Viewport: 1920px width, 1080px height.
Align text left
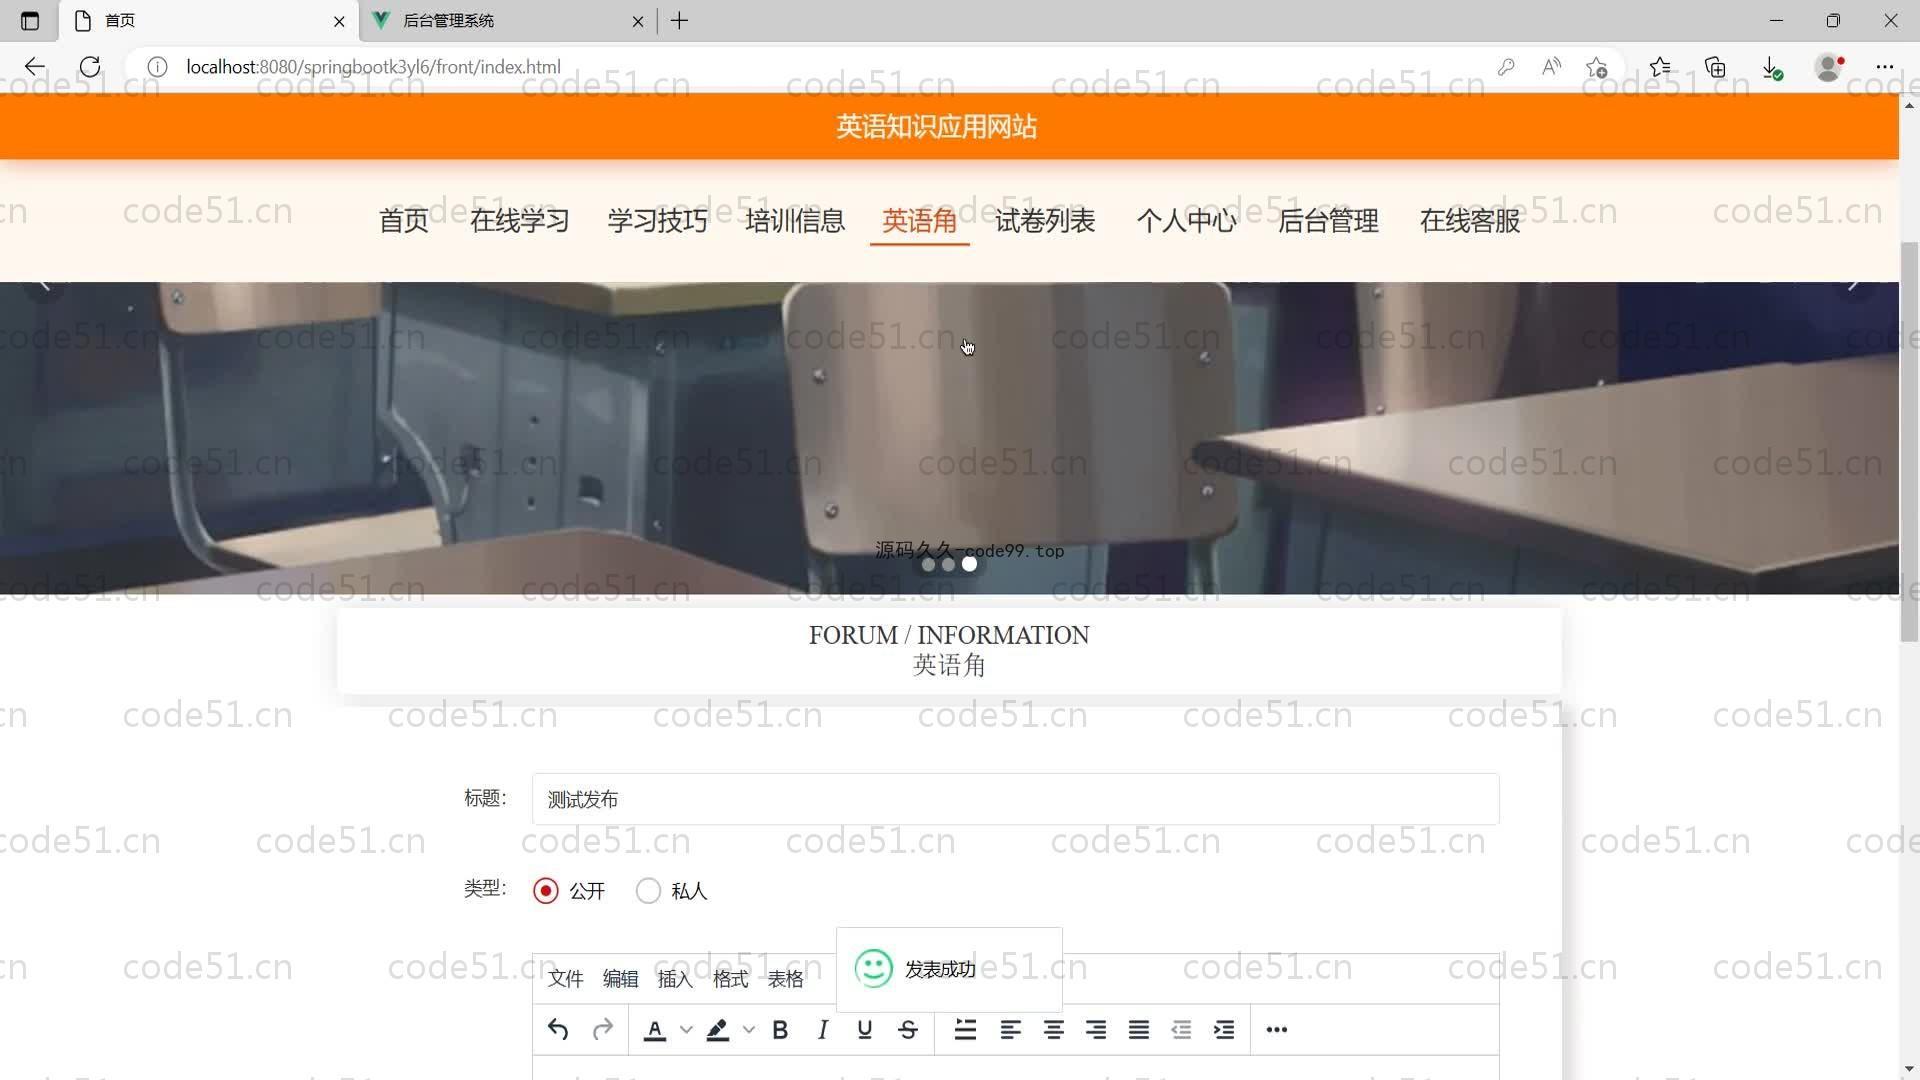[x=1010, y=1030]
